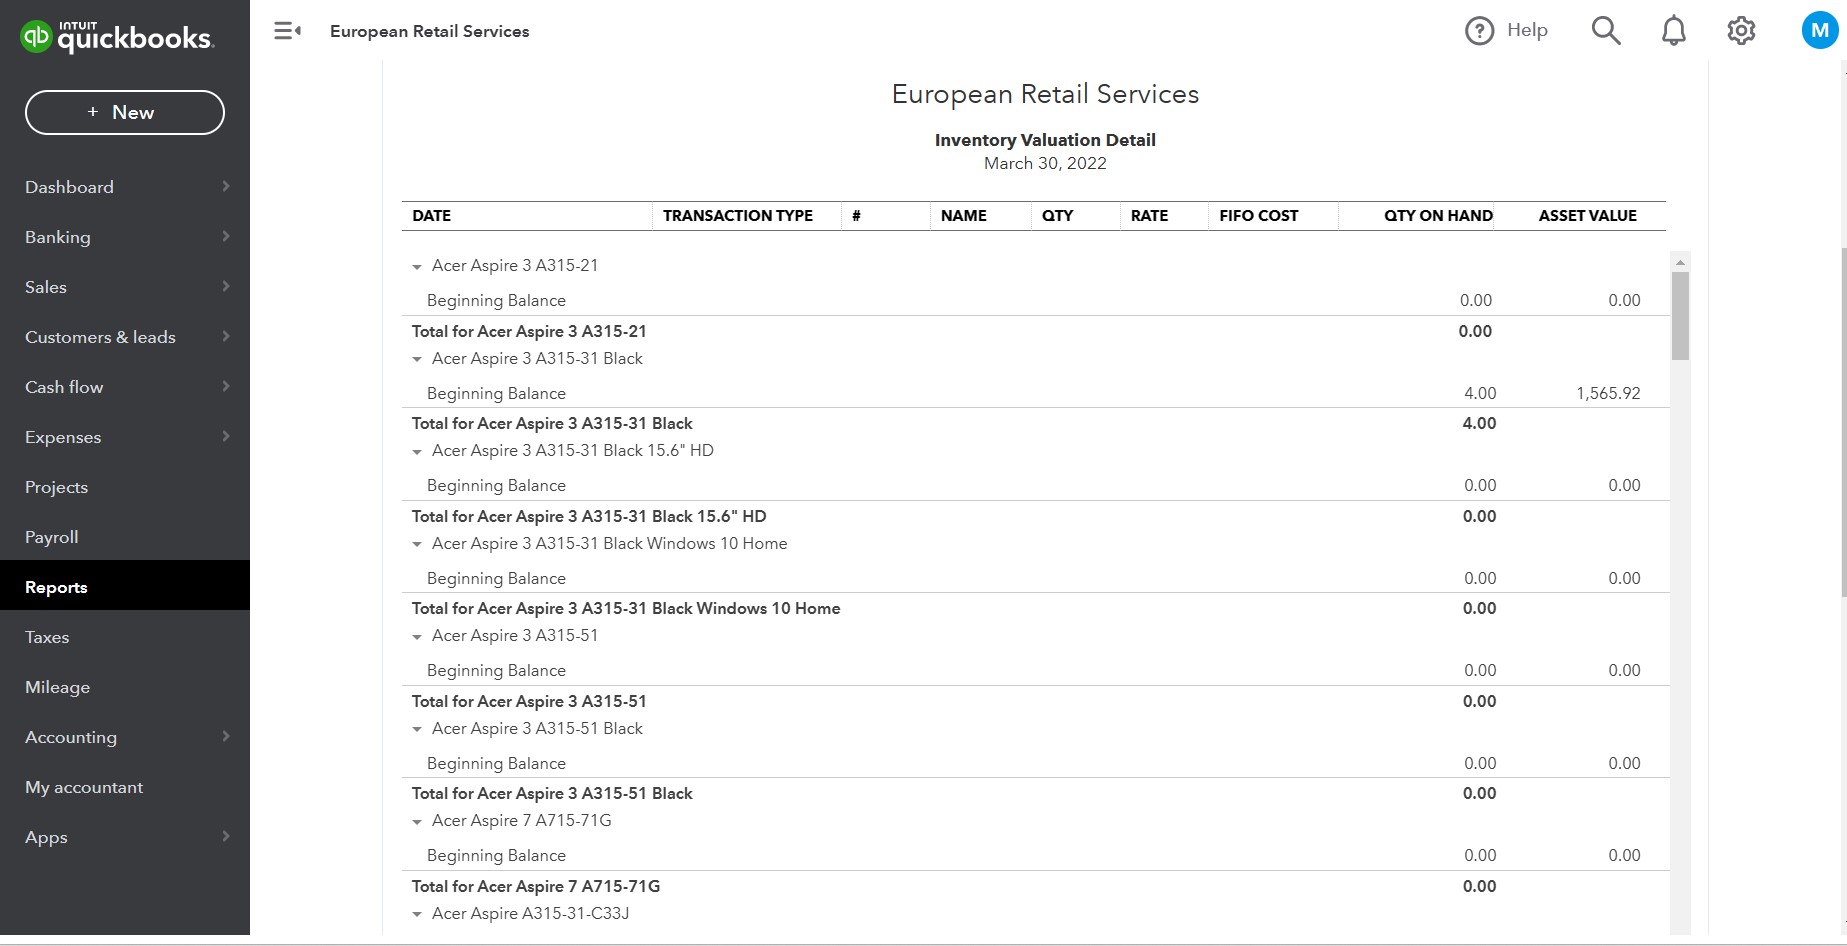
Task: Collapse the Acer Aspire 3 A315-21 group
Action: 417,267
